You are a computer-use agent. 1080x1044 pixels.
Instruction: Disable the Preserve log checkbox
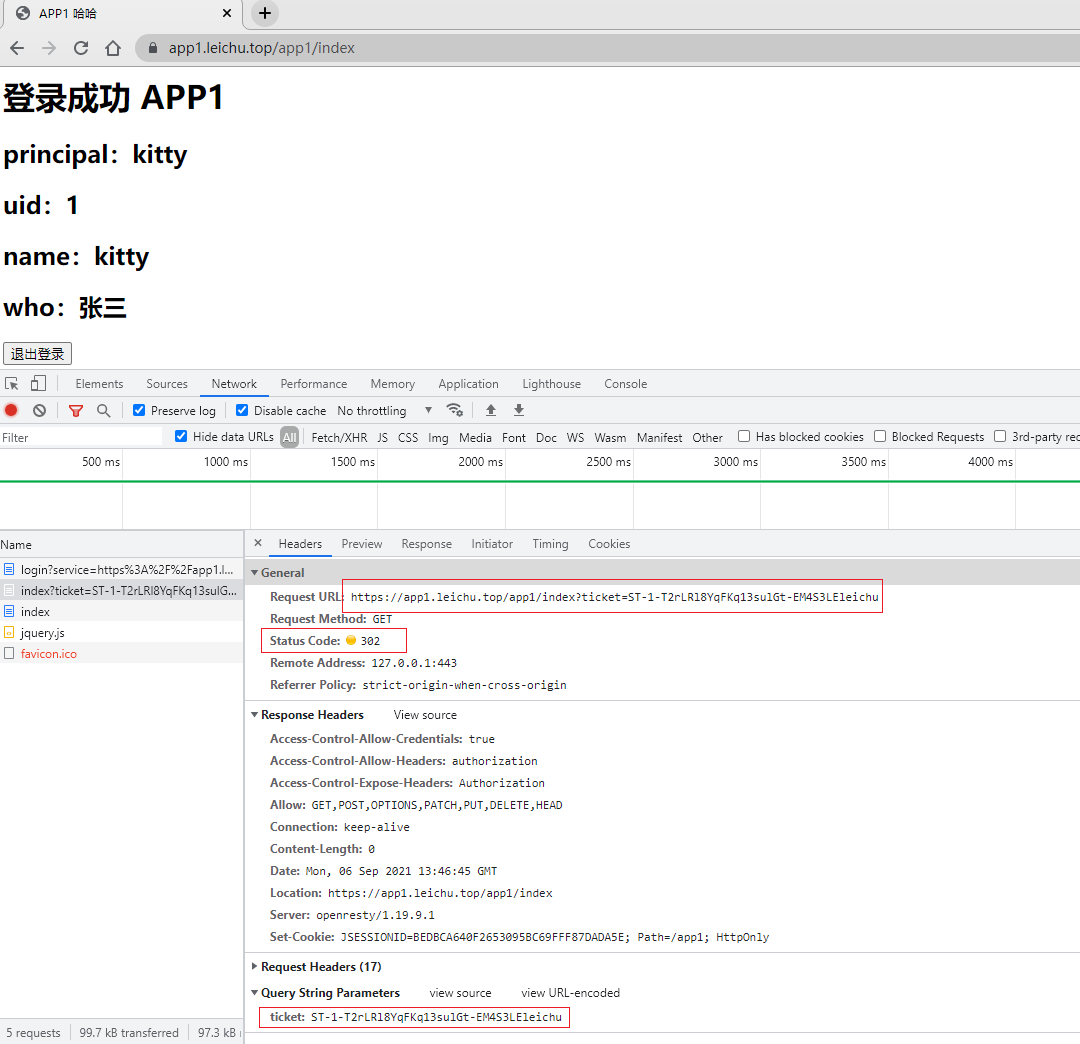[139, 410]
